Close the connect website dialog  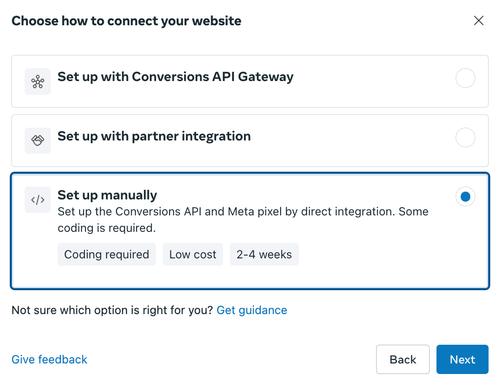(479, 21)
